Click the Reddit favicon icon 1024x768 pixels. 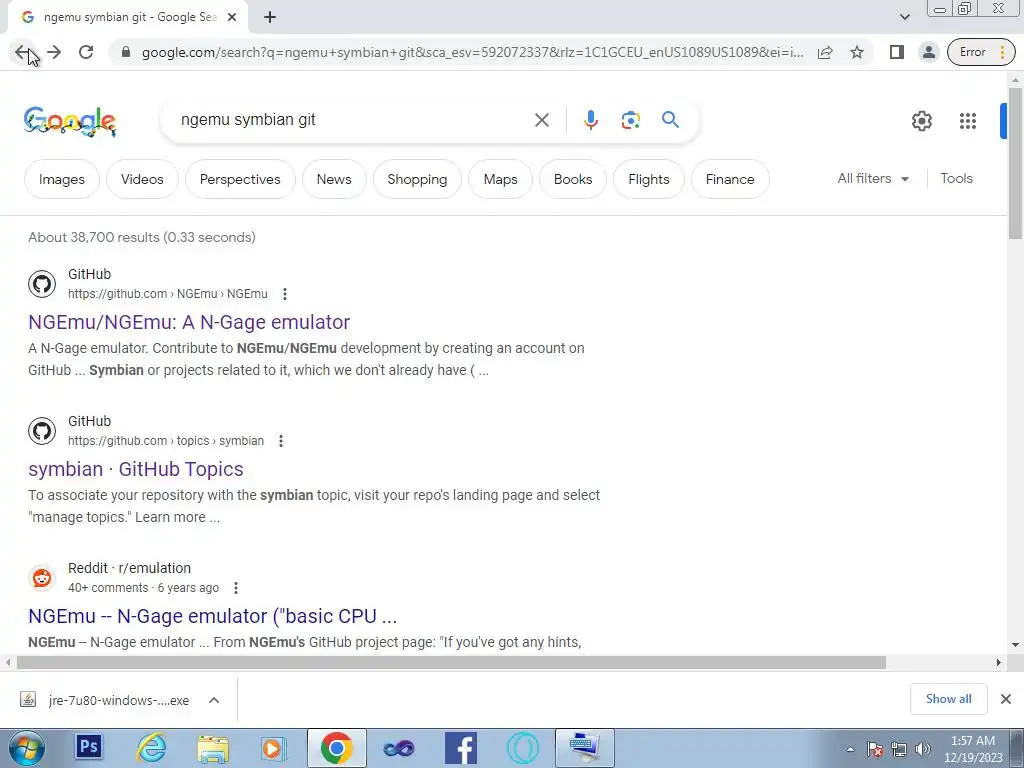pos(42,578)
